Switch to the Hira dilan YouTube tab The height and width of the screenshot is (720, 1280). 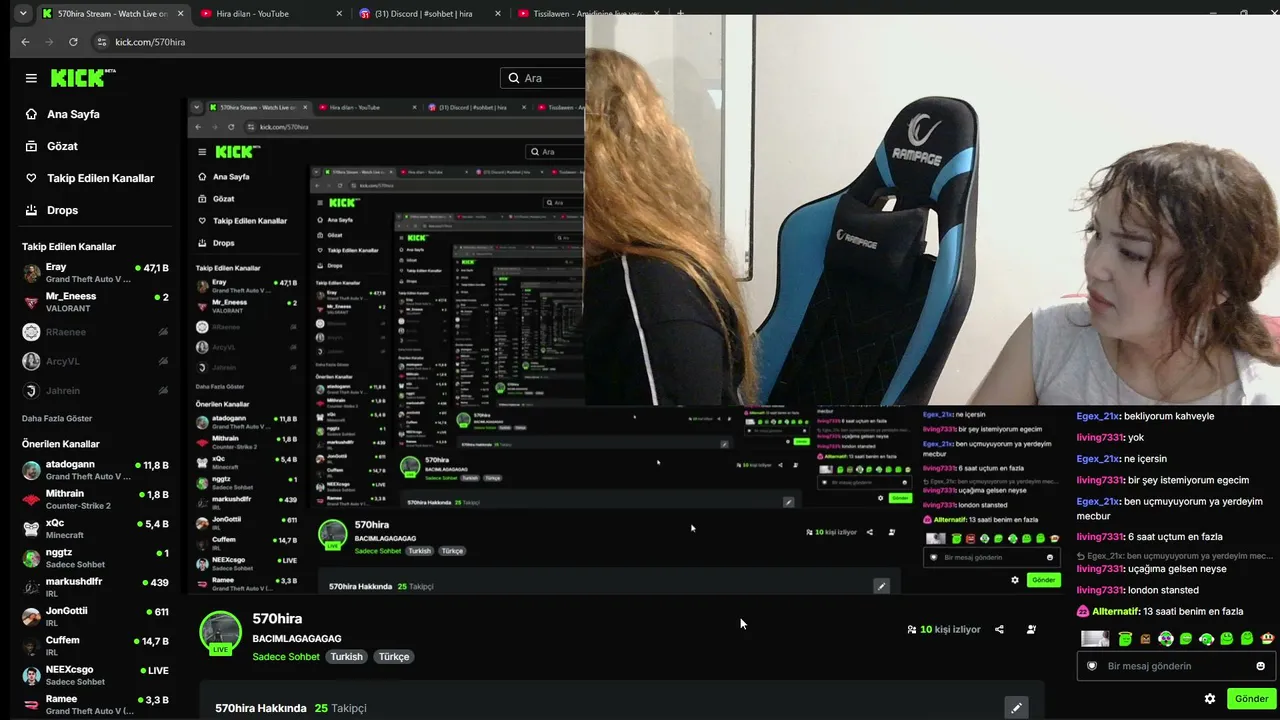pyautogui.click(x=270, y=14)
